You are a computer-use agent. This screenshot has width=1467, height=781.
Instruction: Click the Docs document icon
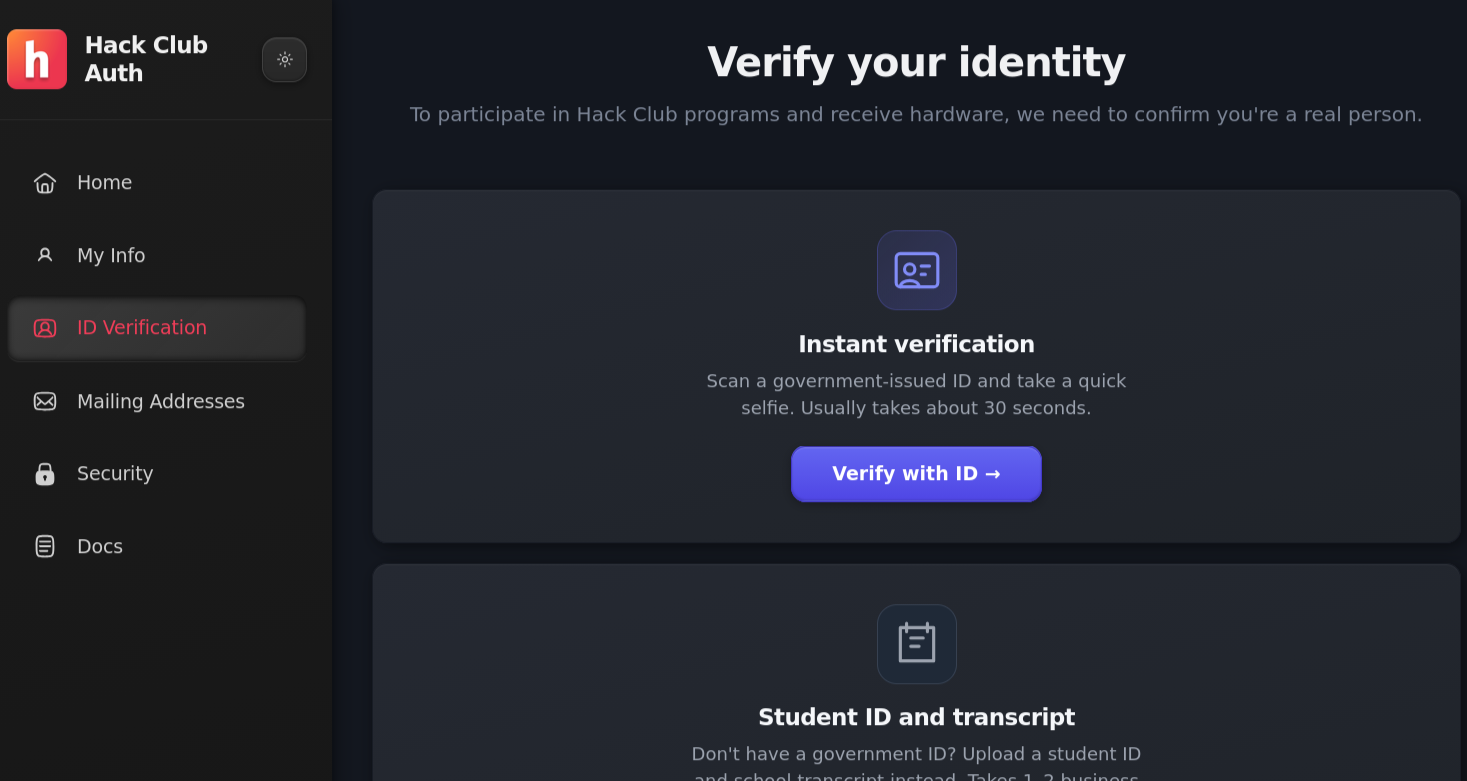point(45,546)
